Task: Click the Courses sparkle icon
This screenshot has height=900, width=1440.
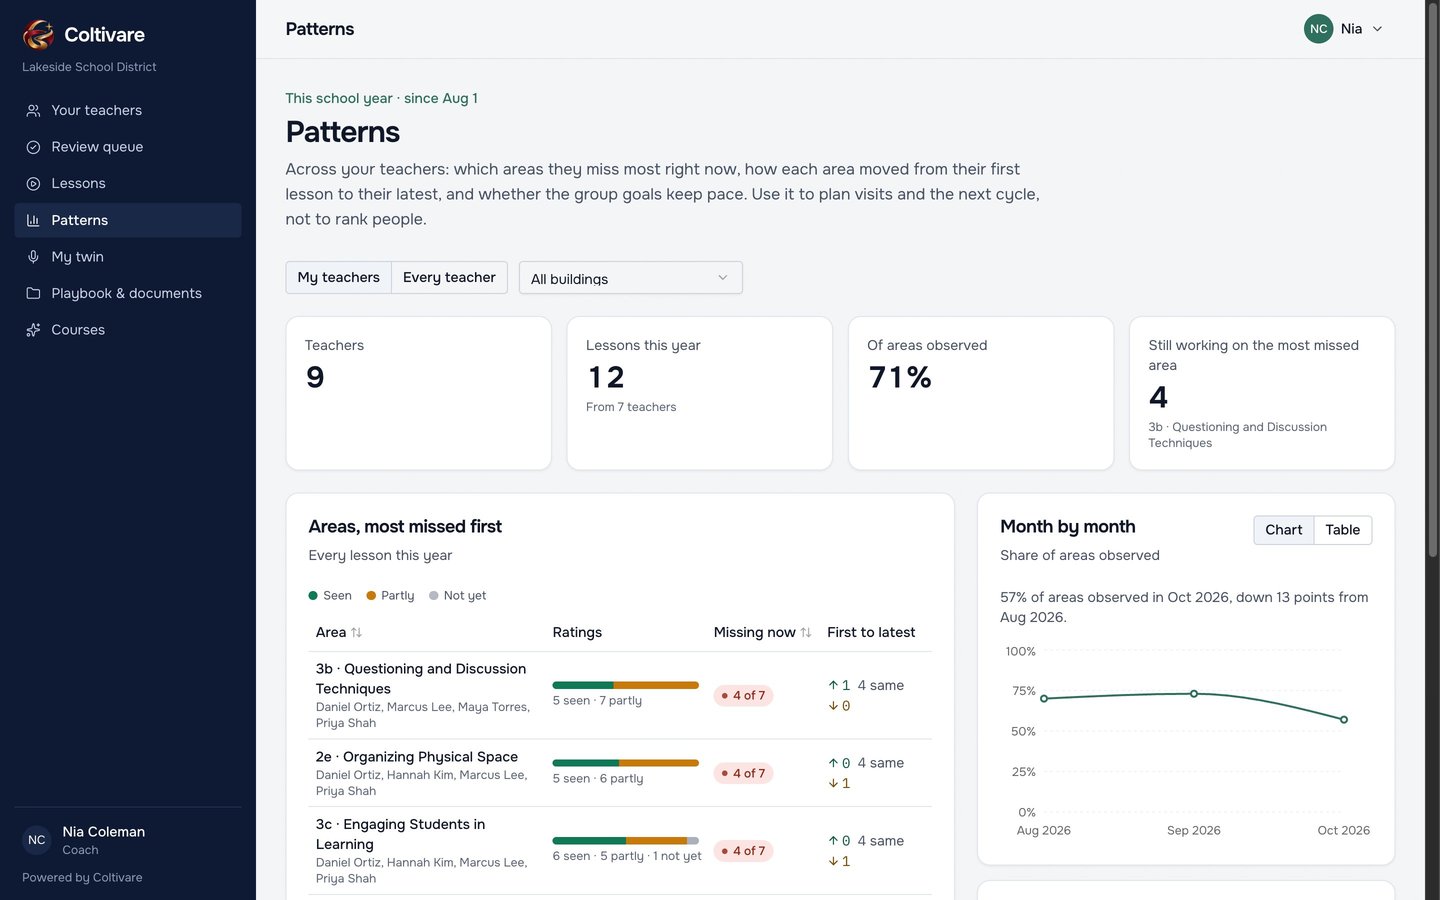Action: (x=33, y=330)
